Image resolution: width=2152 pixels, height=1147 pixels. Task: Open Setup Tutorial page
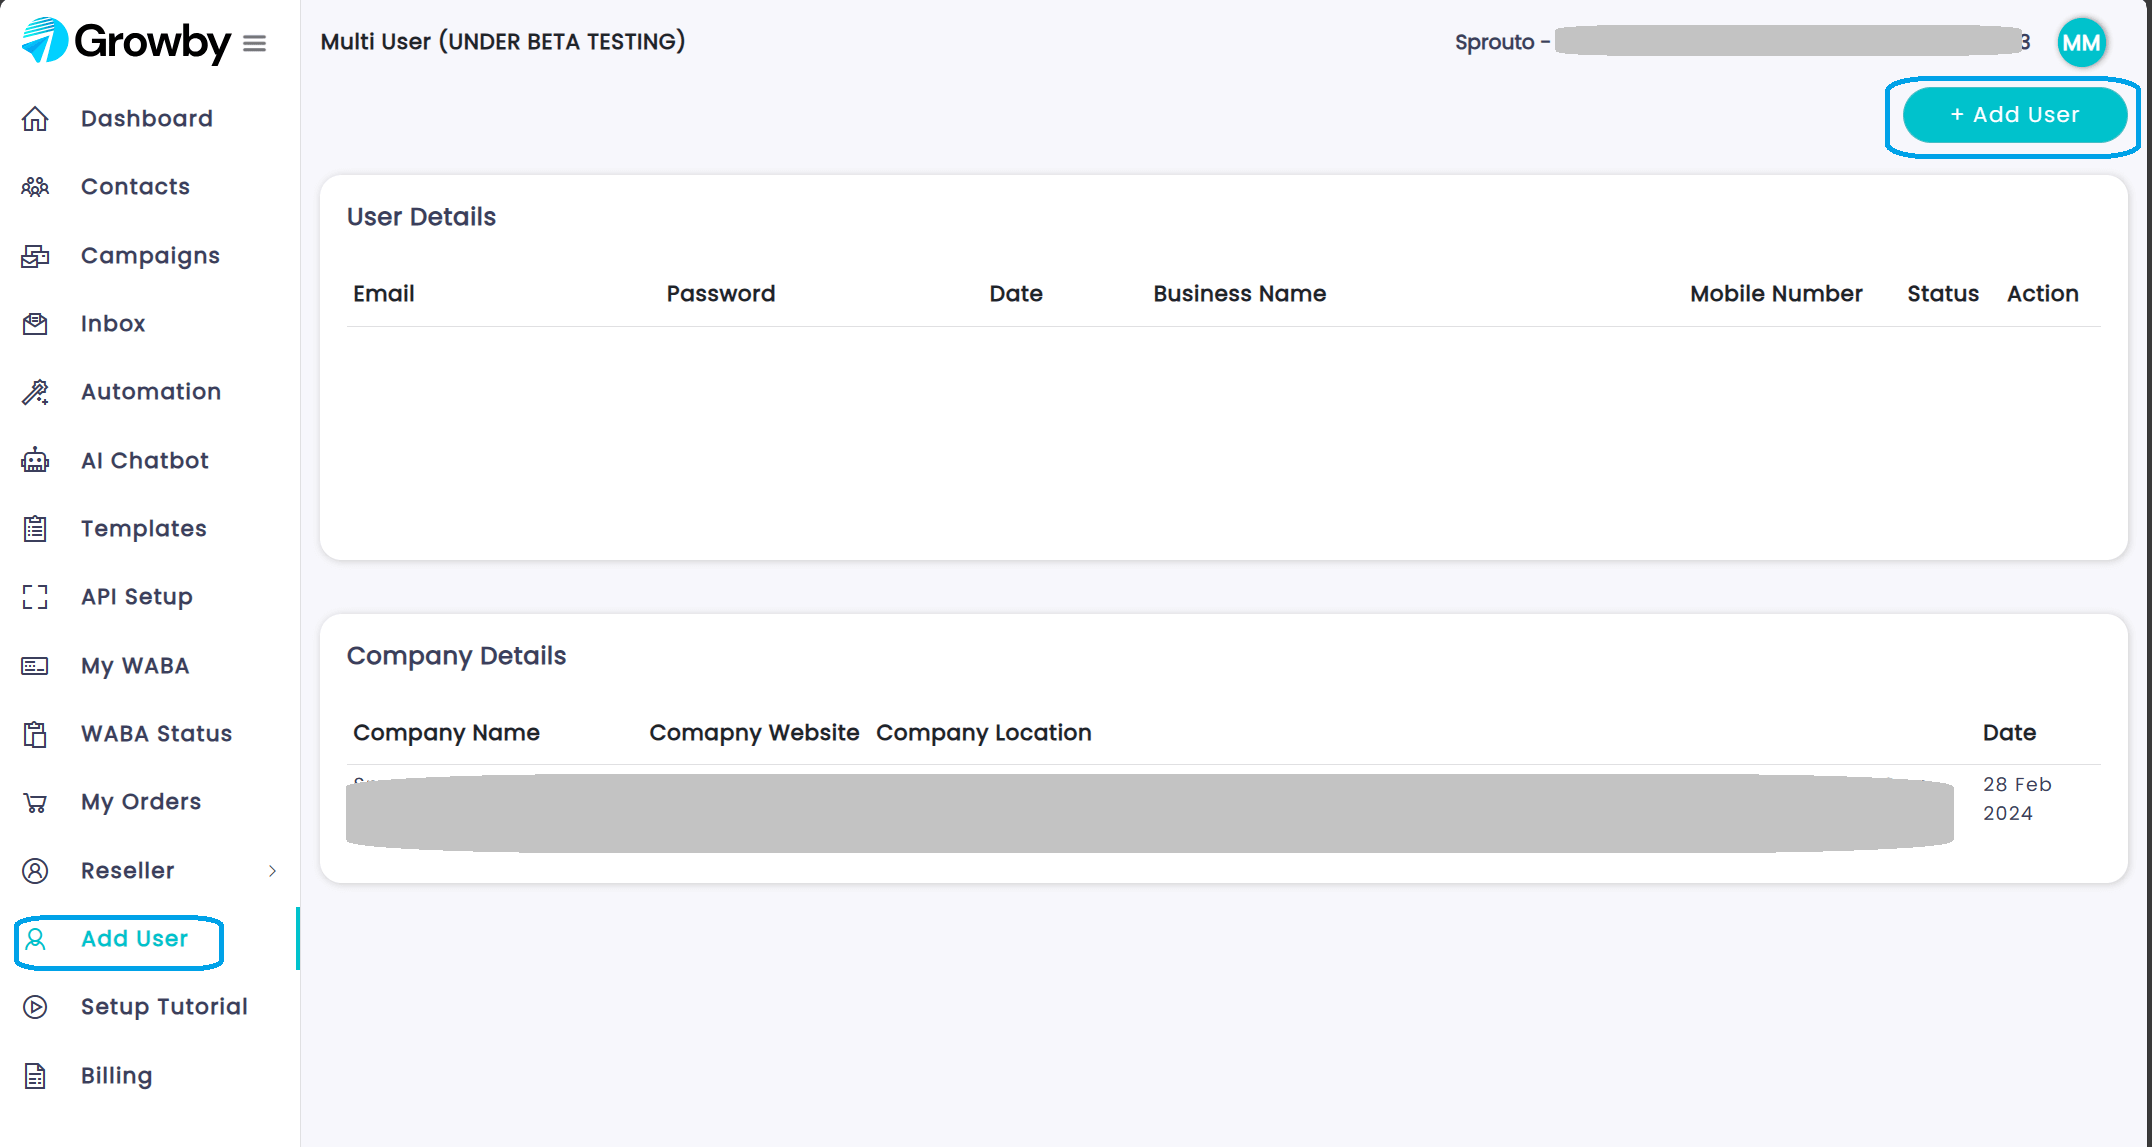click(164, 1007)
